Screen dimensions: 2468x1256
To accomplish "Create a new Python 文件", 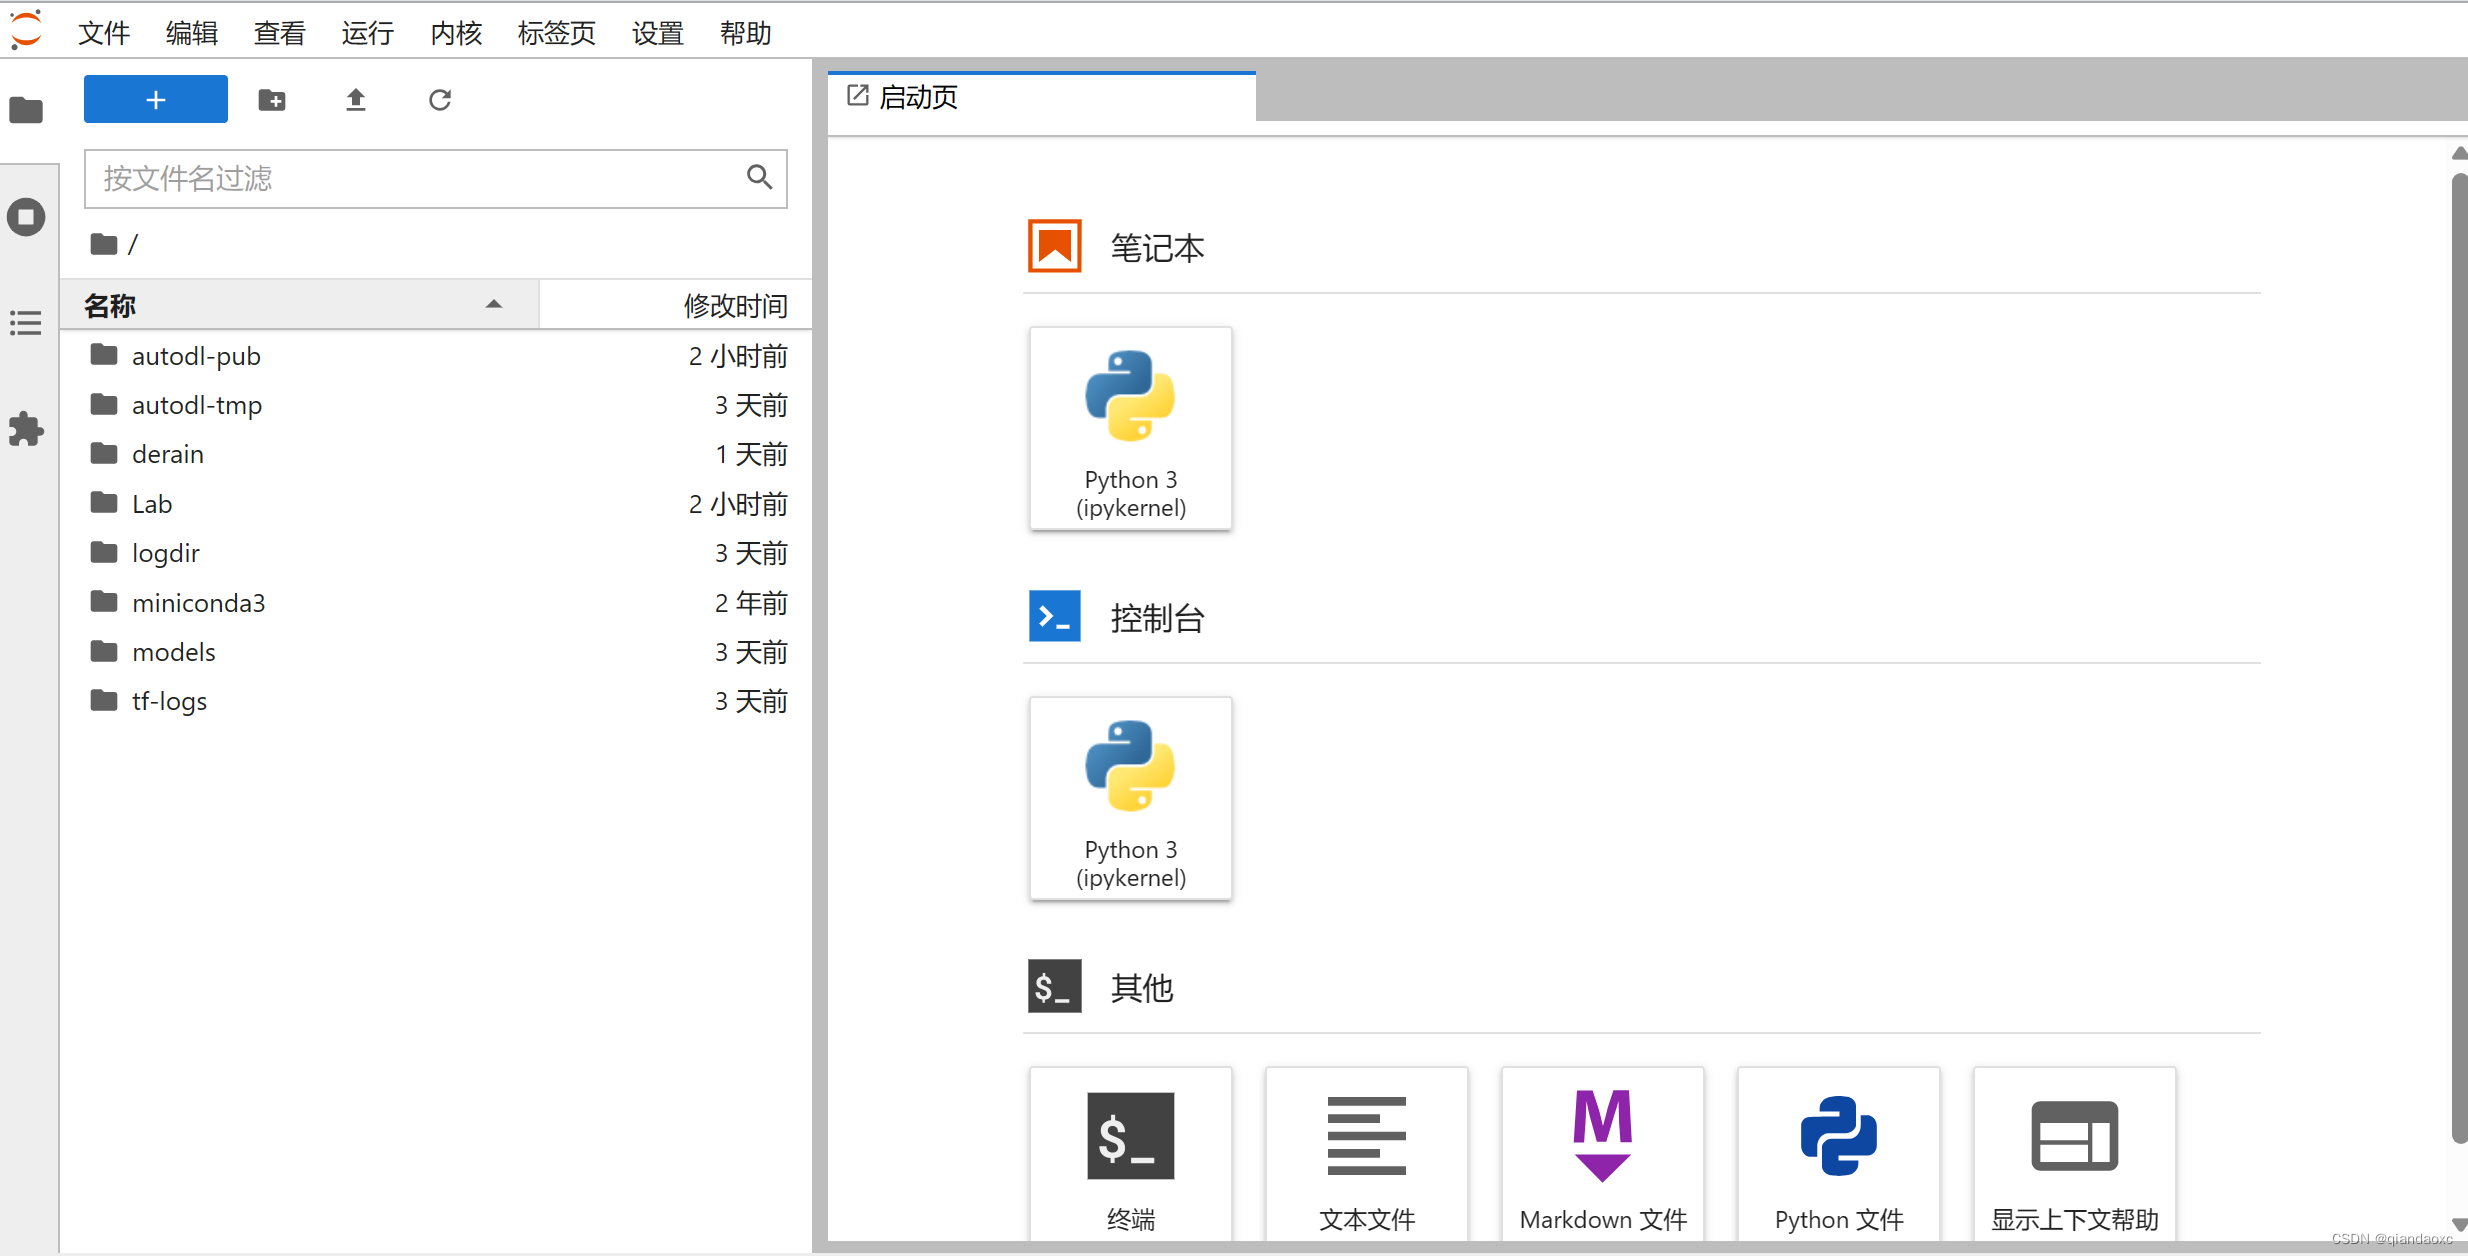I will click(x=1839, y=1154).
